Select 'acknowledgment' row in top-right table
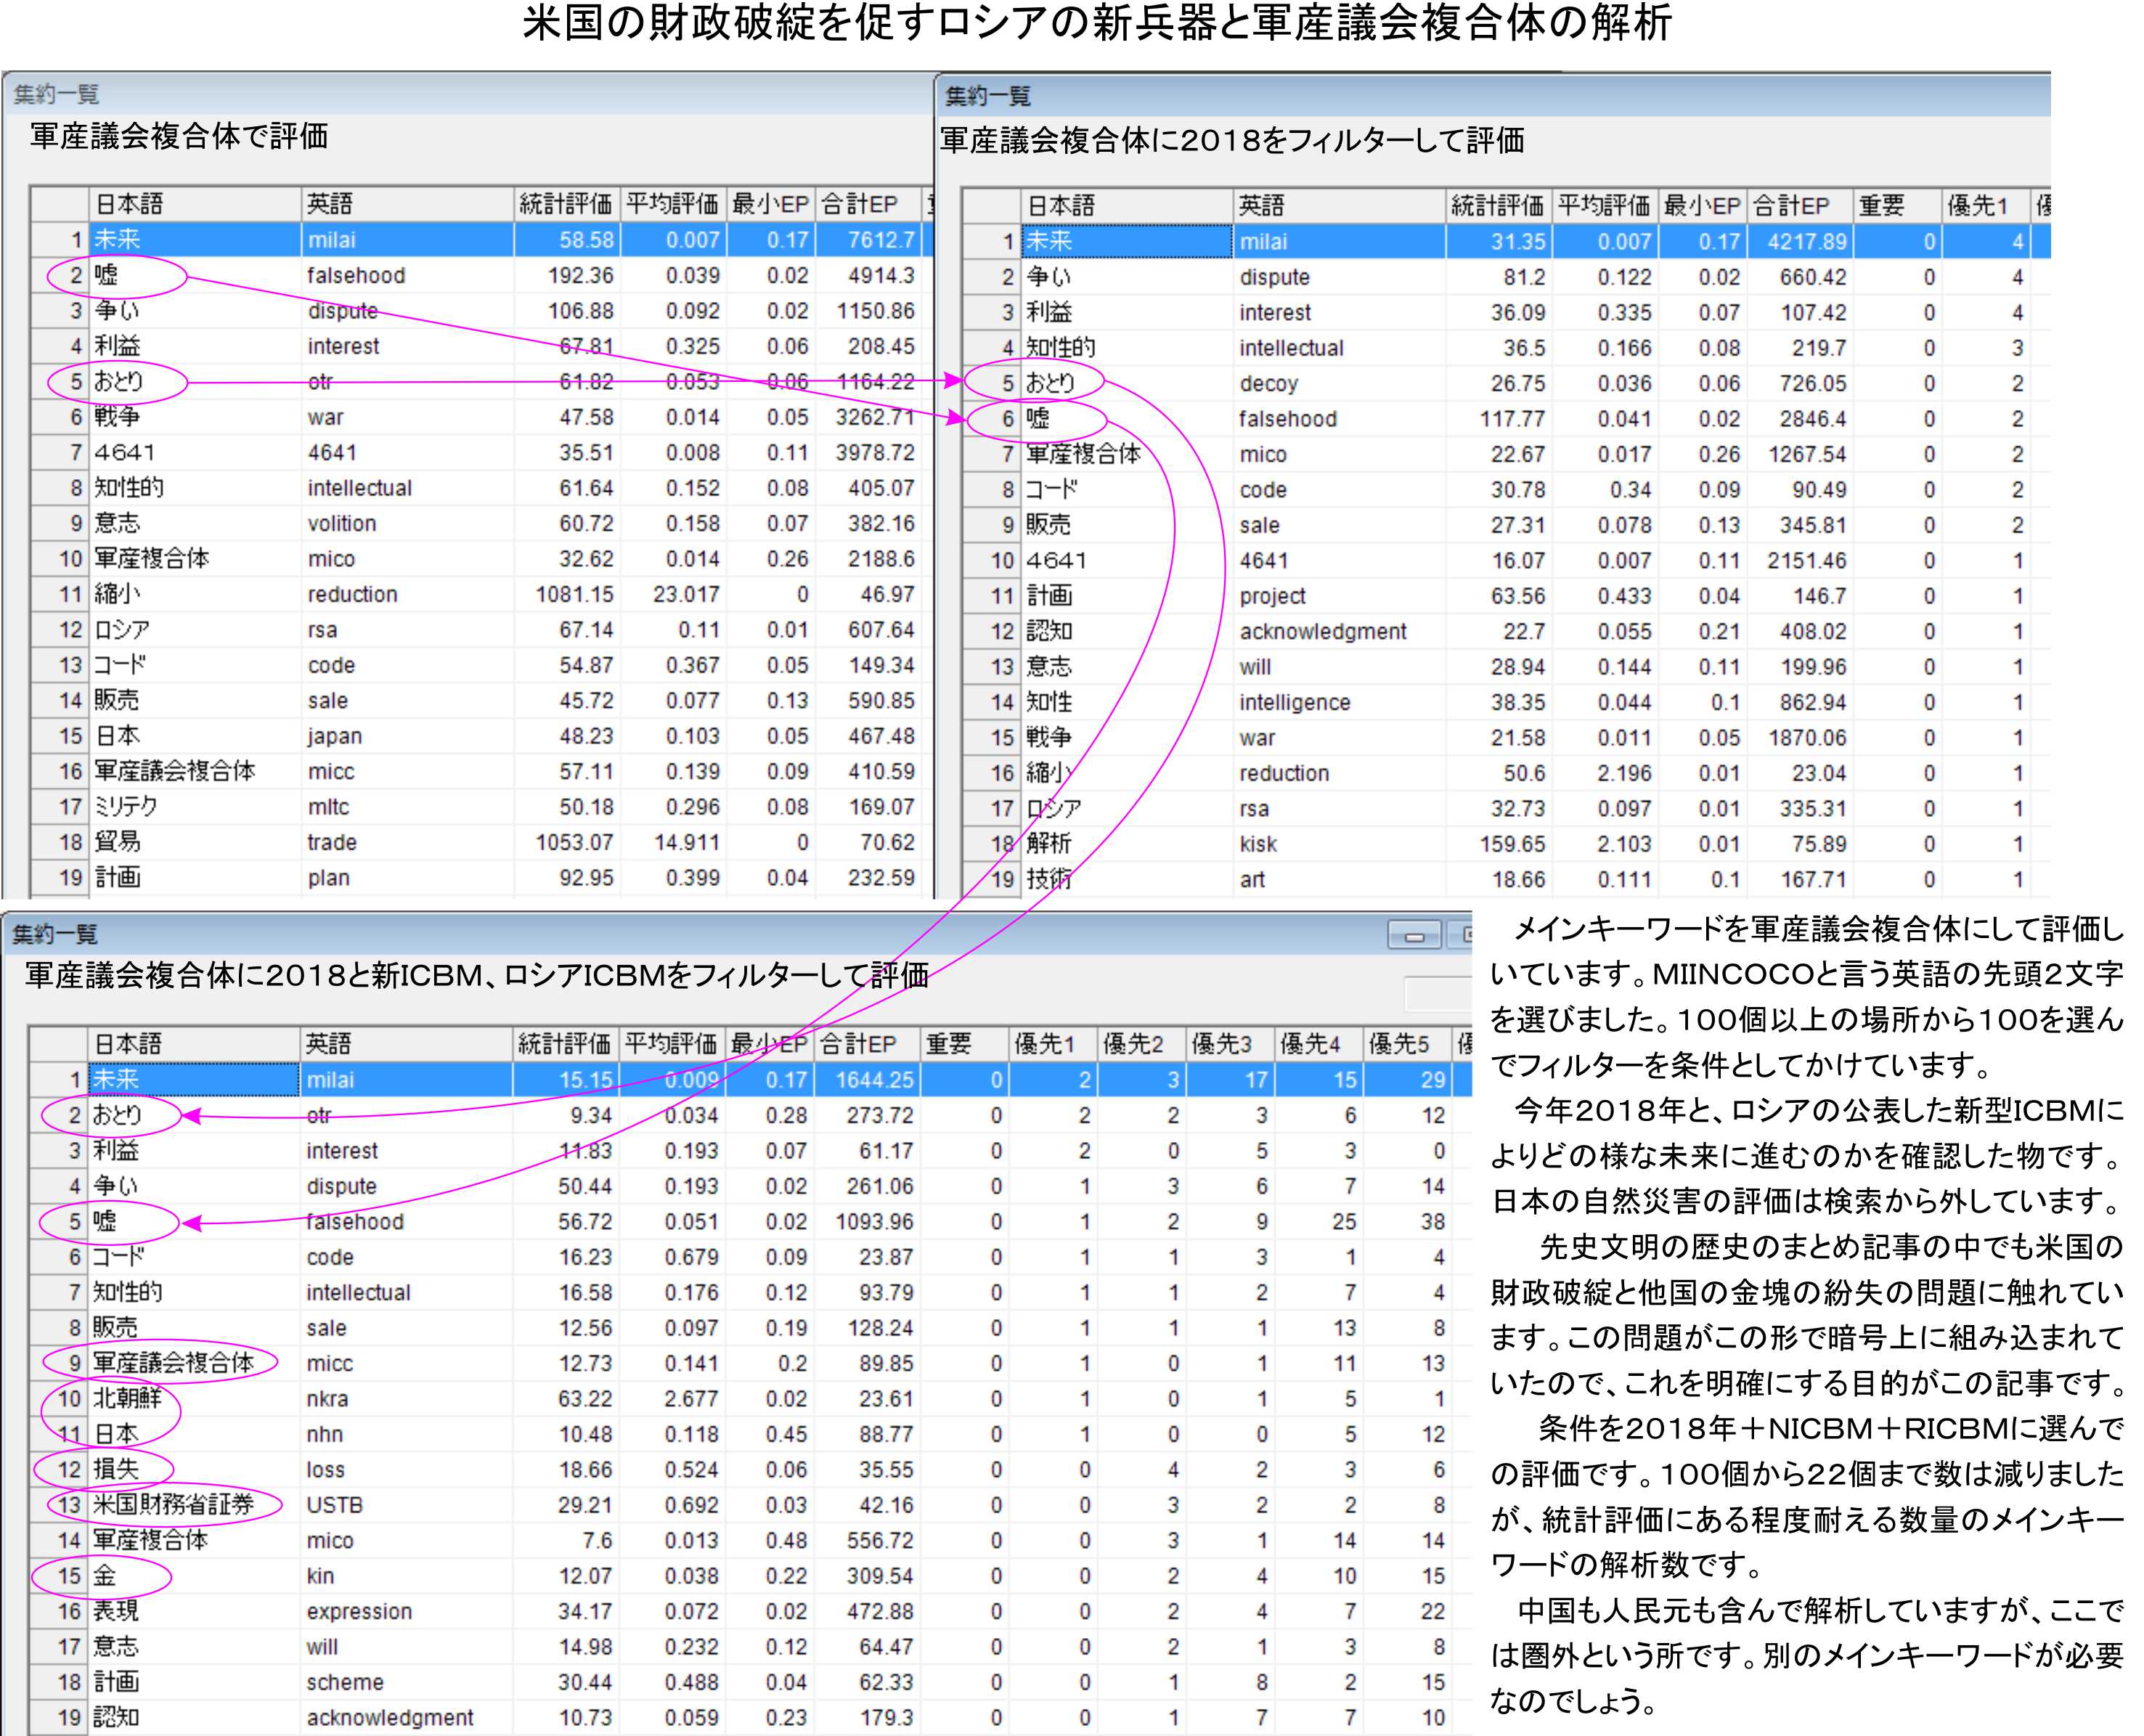2144x1736 pixels. [1506, 632]
